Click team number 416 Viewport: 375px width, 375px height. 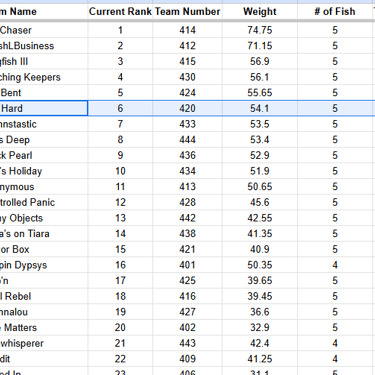(187, 296)
